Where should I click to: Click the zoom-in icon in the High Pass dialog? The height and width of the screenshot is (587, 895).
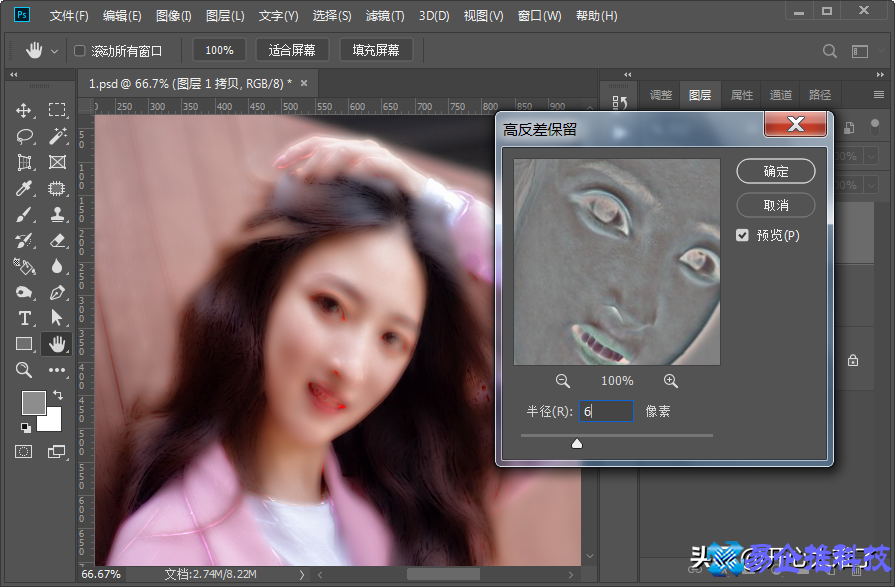click(x=671, y=380)
